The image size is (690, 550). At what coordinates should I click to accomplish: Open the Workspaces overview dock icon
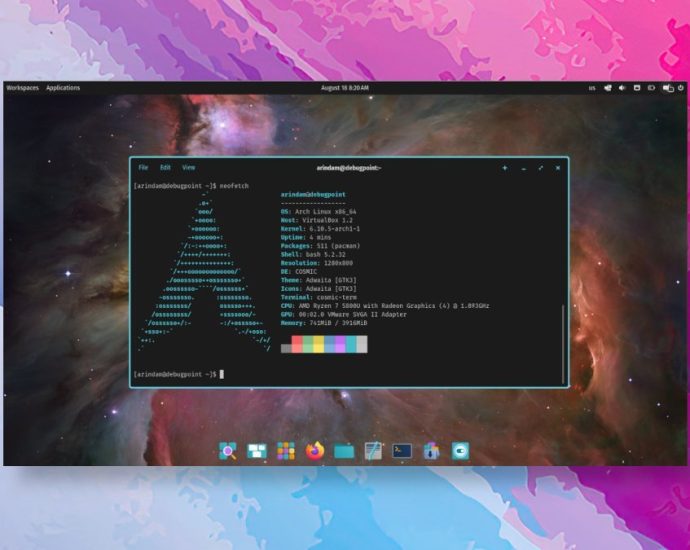[x=257, y=451]
